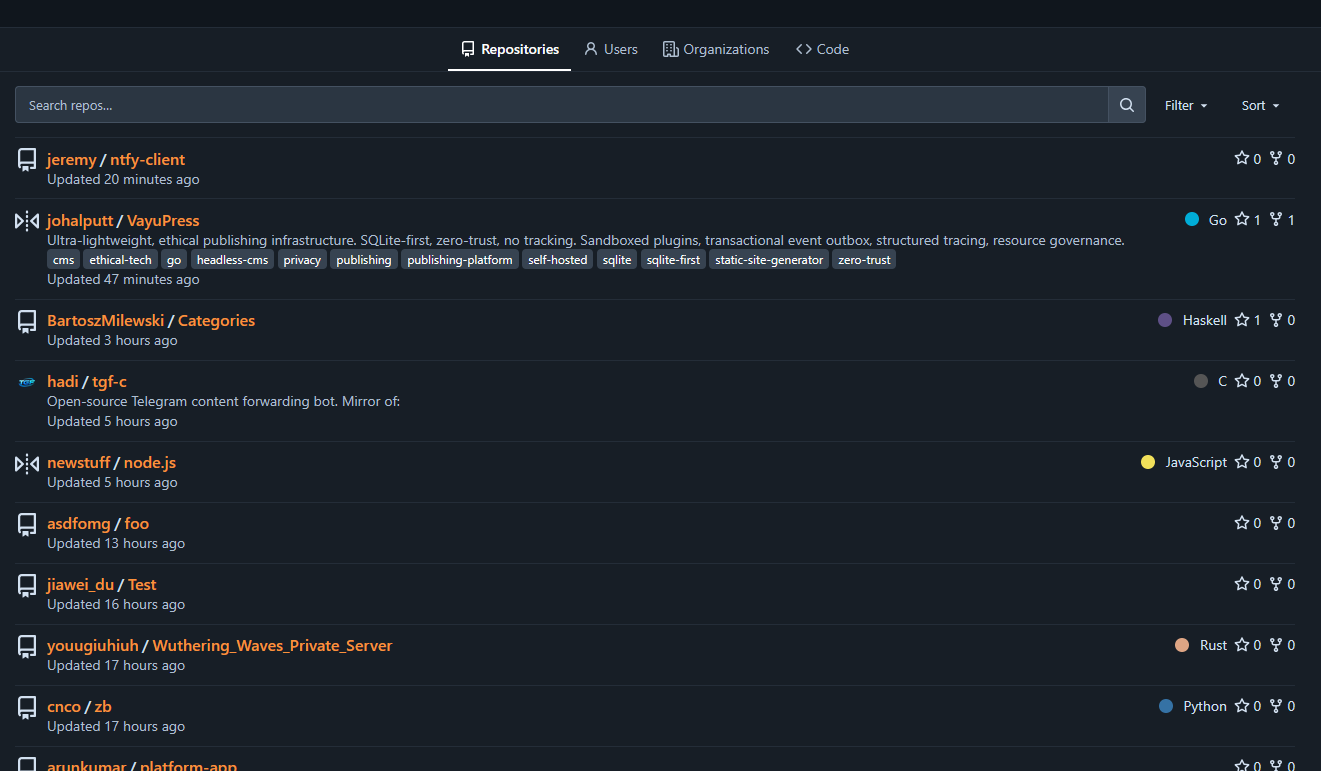Select the zero-trust topic tag

point(864,260)
